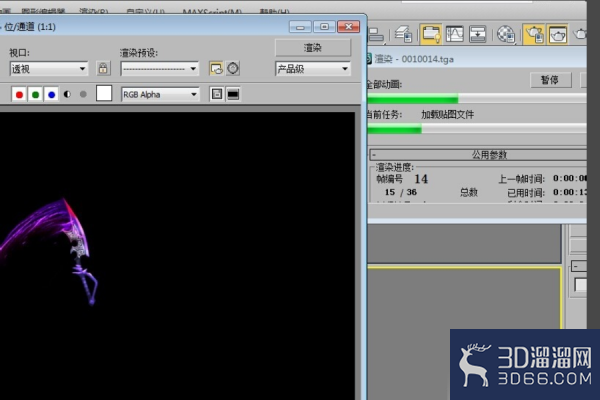Open the Manage Layers toolbar icon
This screenshot has width=600, height=400.
click(x=403, y=34)
